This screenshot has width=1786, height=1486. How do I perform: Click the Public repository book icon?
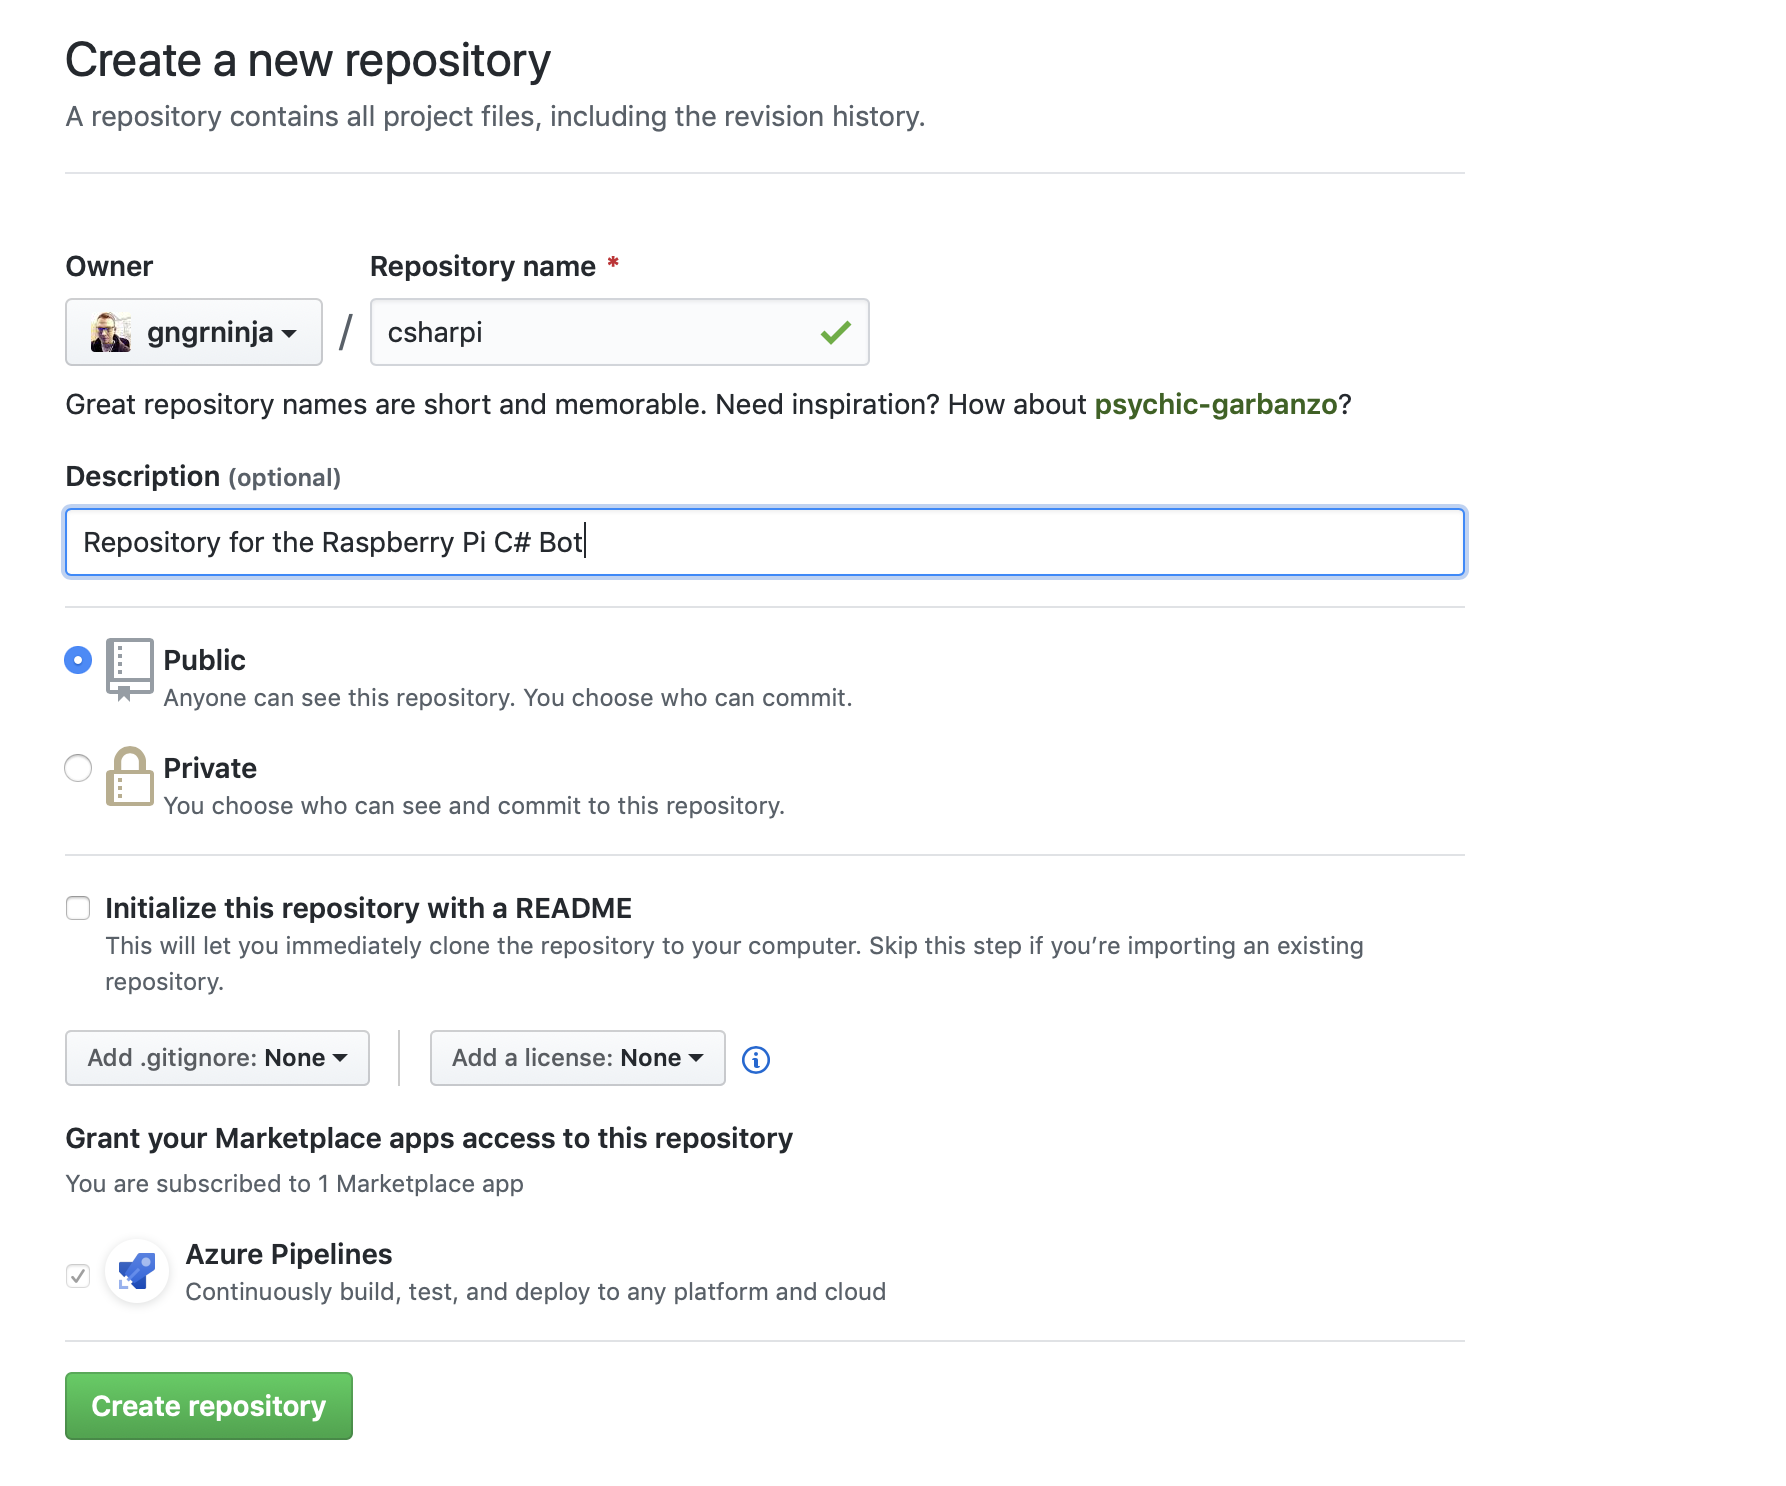[129, 668]
